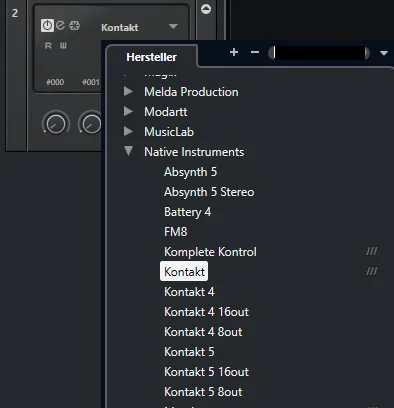The image size is (394, 408).
Task: Expand the Melda Production vendor folder
Action: pos(128,91)
